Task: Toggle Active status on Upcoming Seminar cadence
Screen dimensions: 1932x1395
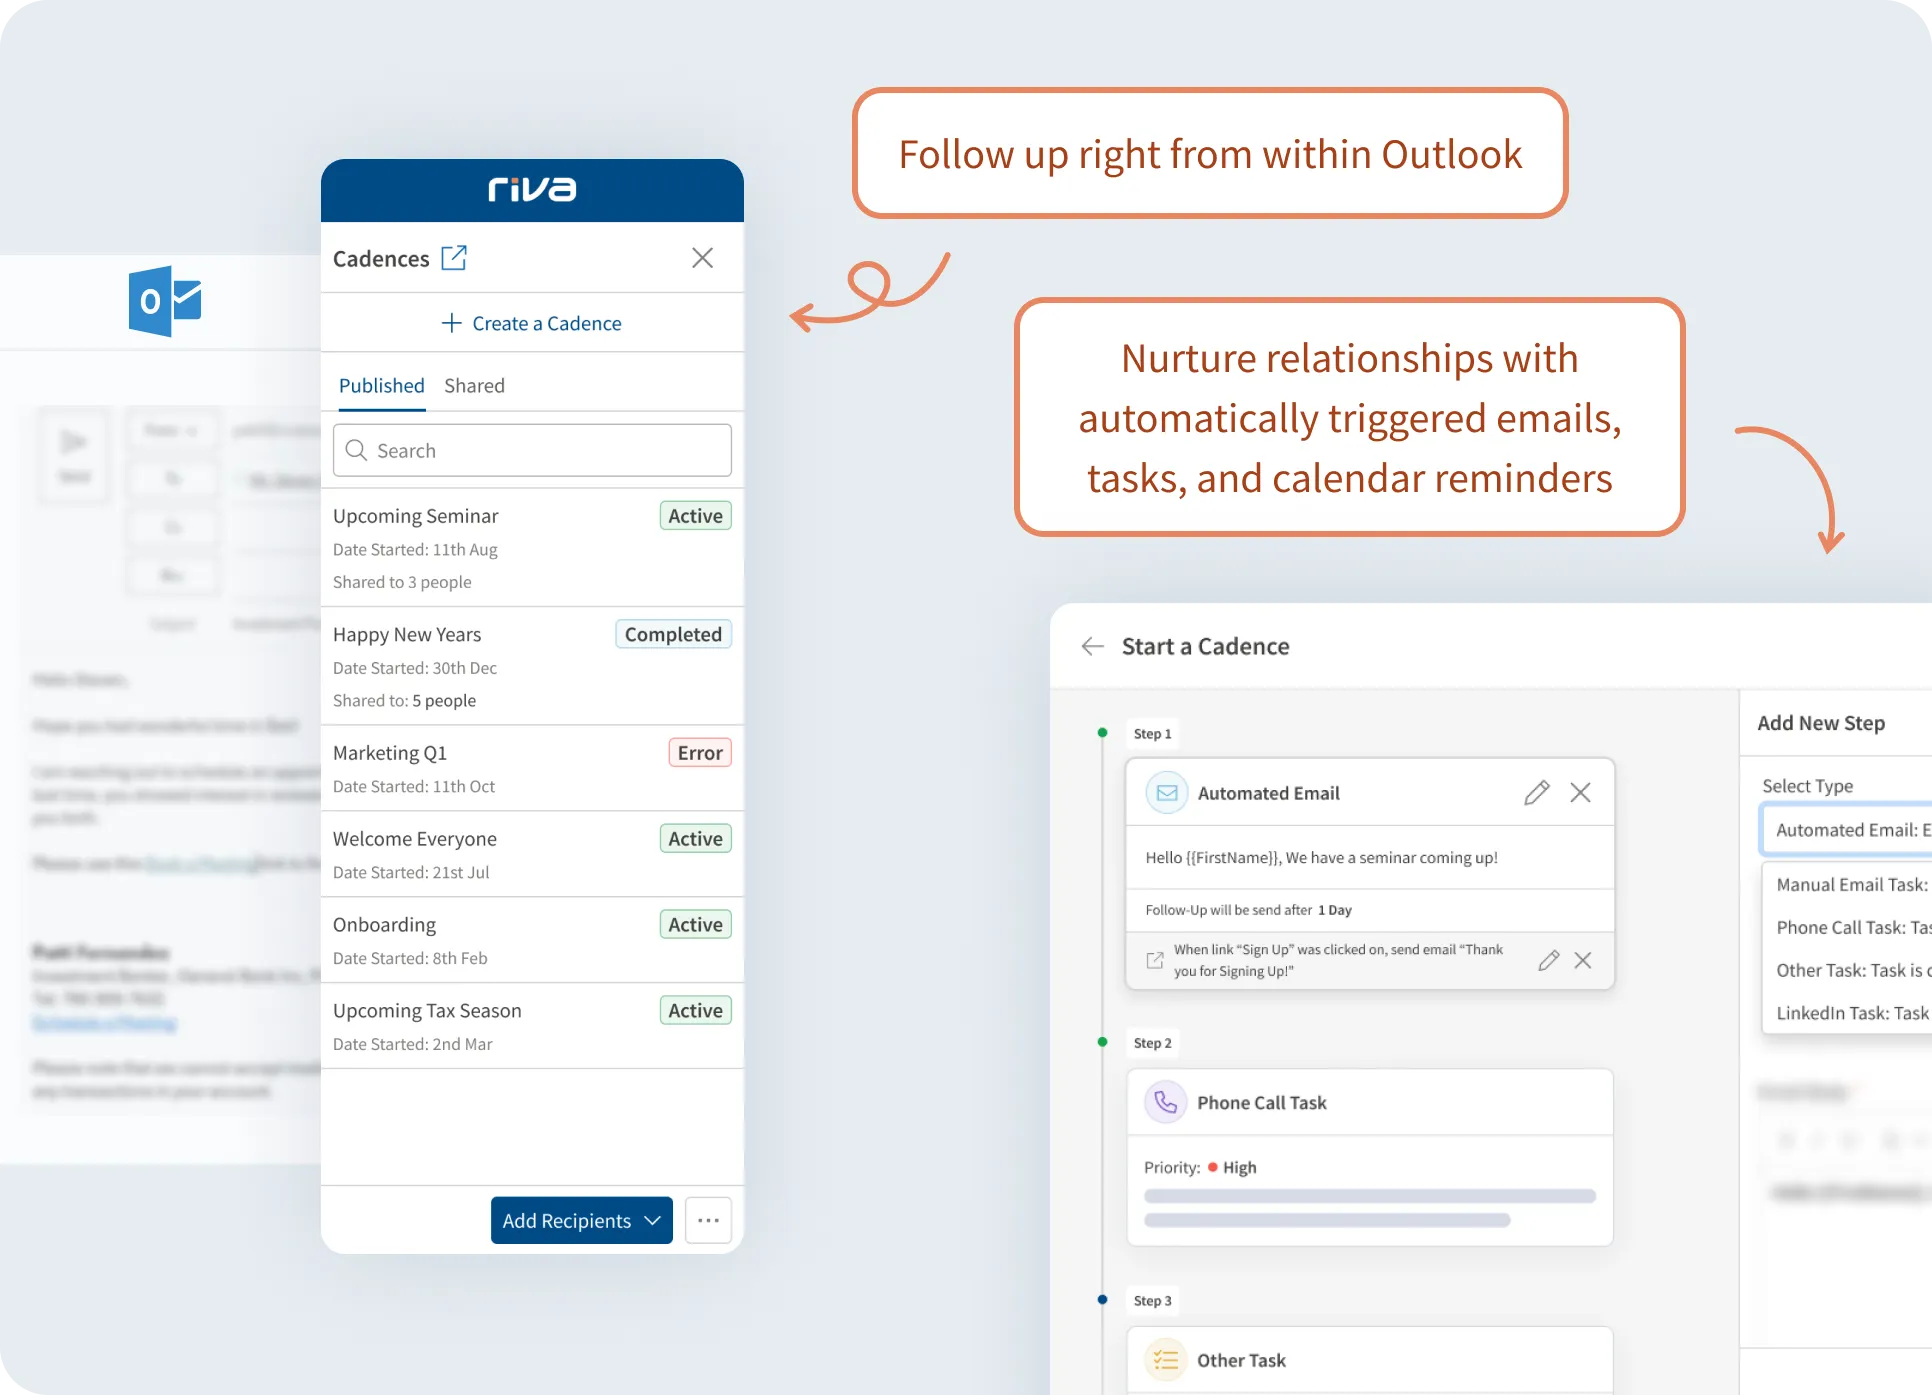Action: pyautogui.click(x=696, y=516)
